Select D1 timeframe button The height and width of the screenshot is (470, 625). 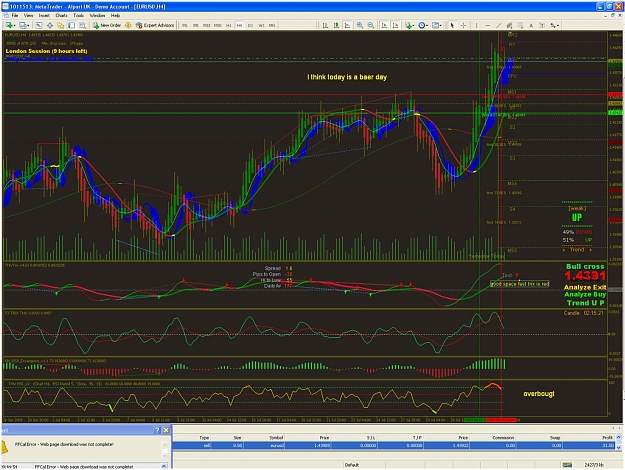pos(250,25)
